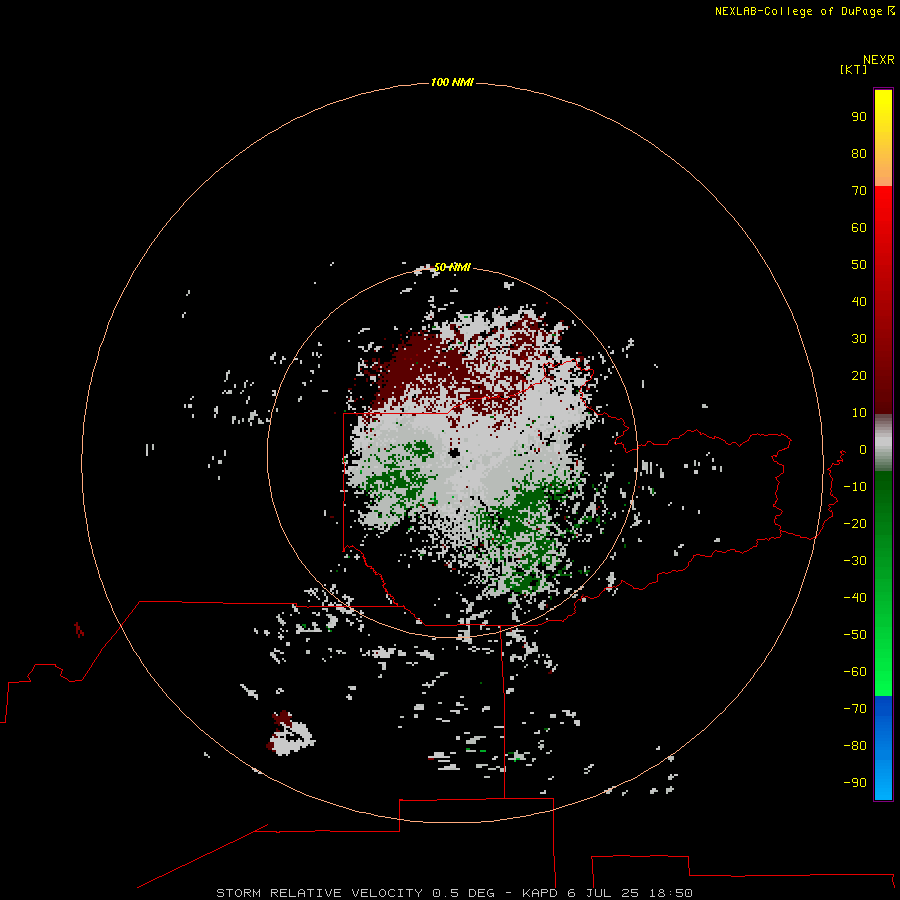Click the -60 value on the velocity scale
900x900 pixels.
point(855,672)
